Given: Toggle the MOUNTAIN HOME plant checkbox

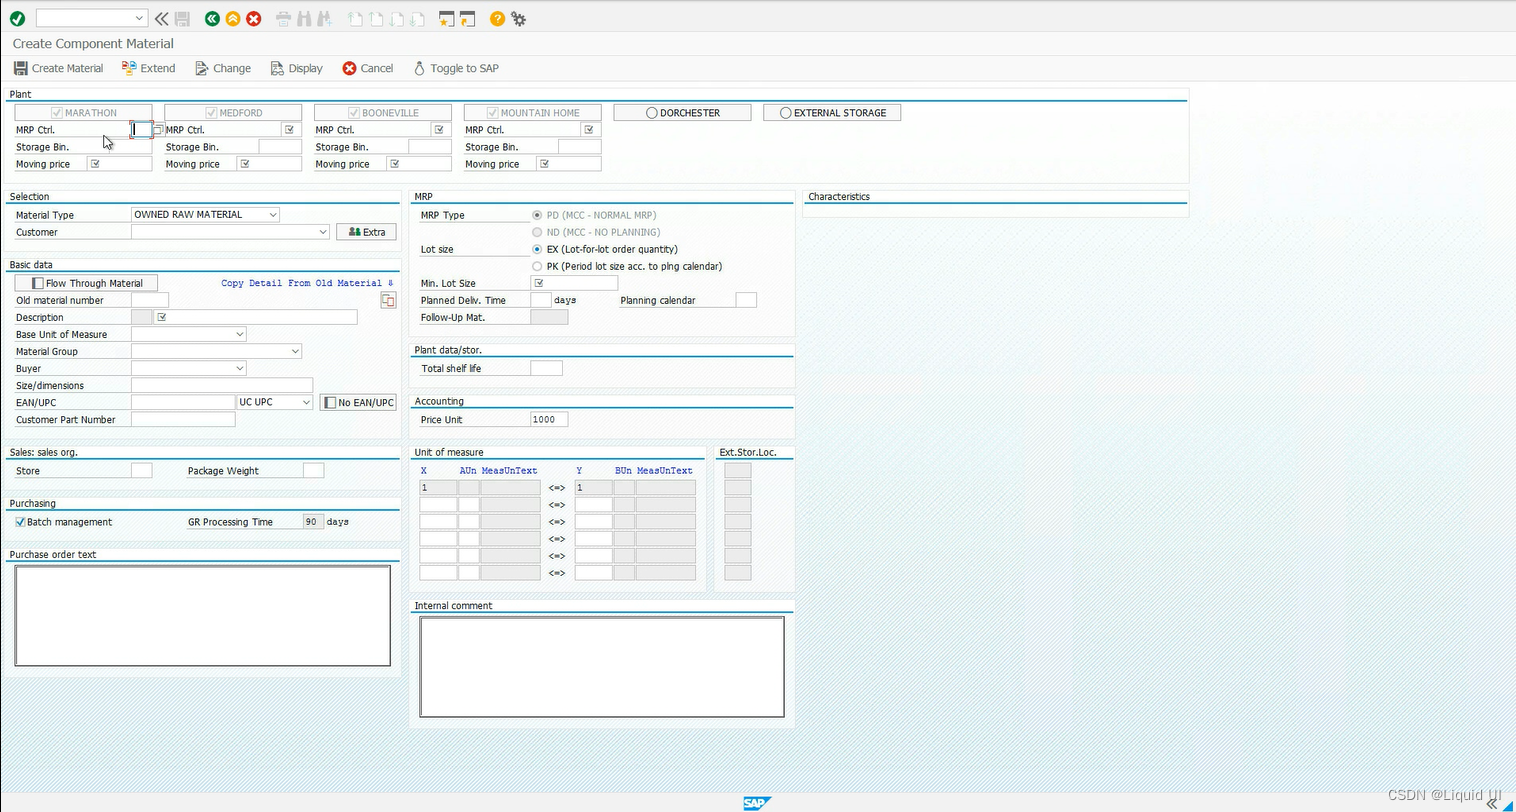Looking at the screenshot, I should coord(493,113).
